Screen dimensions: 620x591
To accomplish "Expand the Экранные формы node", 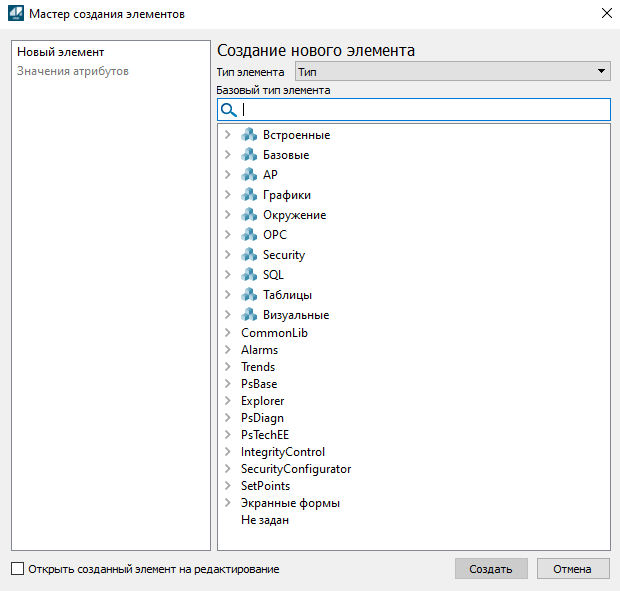I will 228,503.
